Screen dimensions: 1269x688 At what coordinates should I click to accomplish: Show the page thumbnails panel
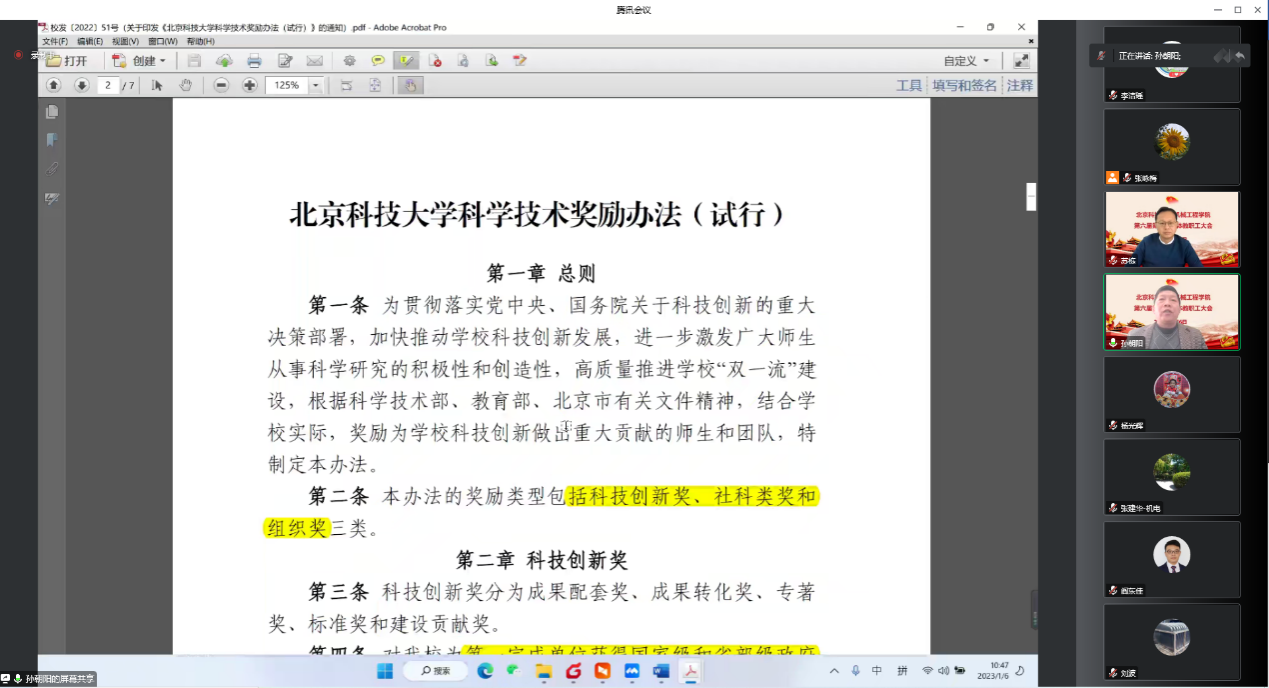[x=52, y=112]
